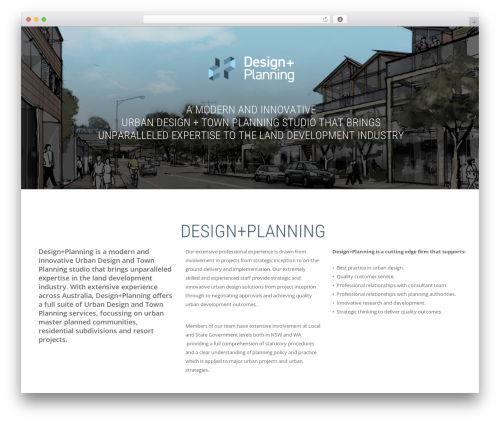The height and width of the screenshot is (423, 500).
Task: Click the Design+Planning logo in the hero banner
Action: (251, 68)
